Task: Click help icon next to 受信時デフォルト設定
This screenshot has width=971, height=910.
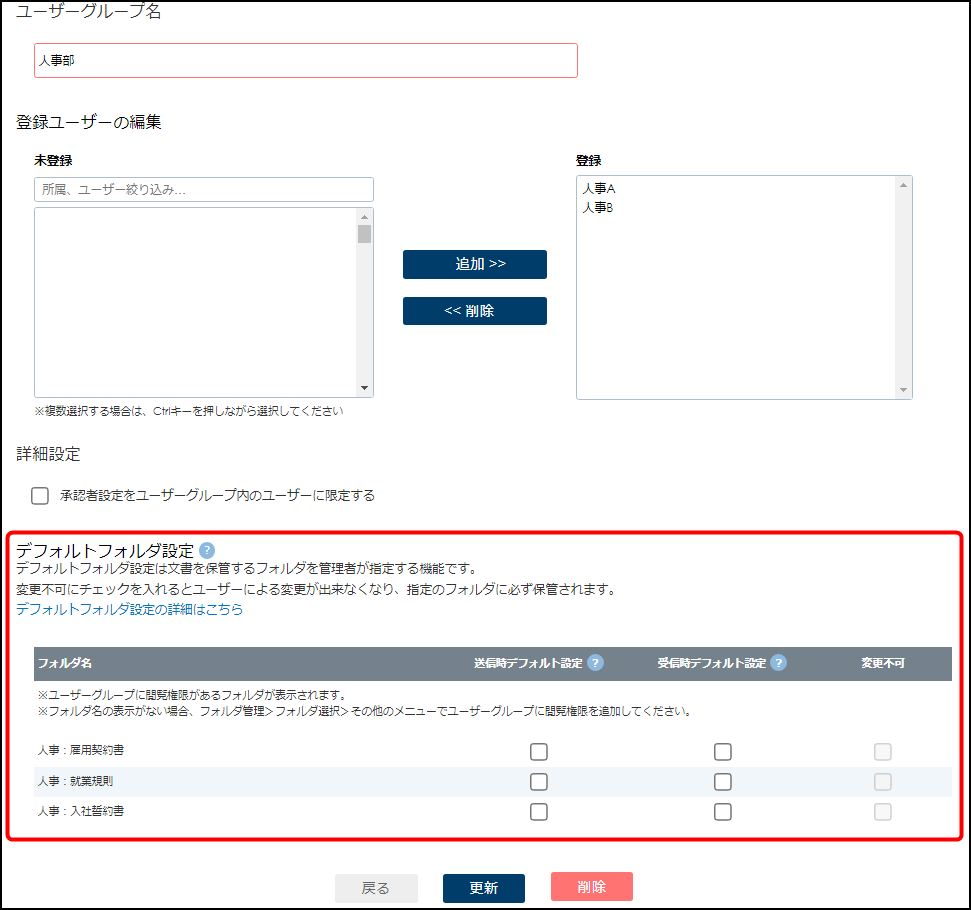Action: click(x=778, y=663)
